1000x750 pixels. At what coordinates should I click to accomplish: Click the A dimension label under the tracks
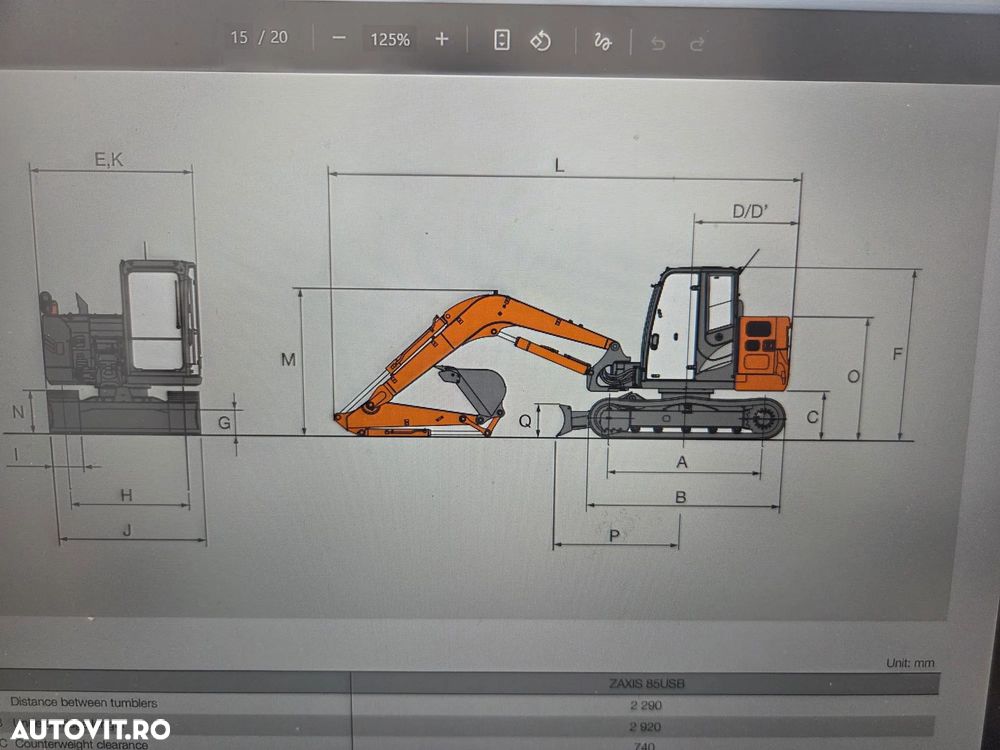coord(682,462)
